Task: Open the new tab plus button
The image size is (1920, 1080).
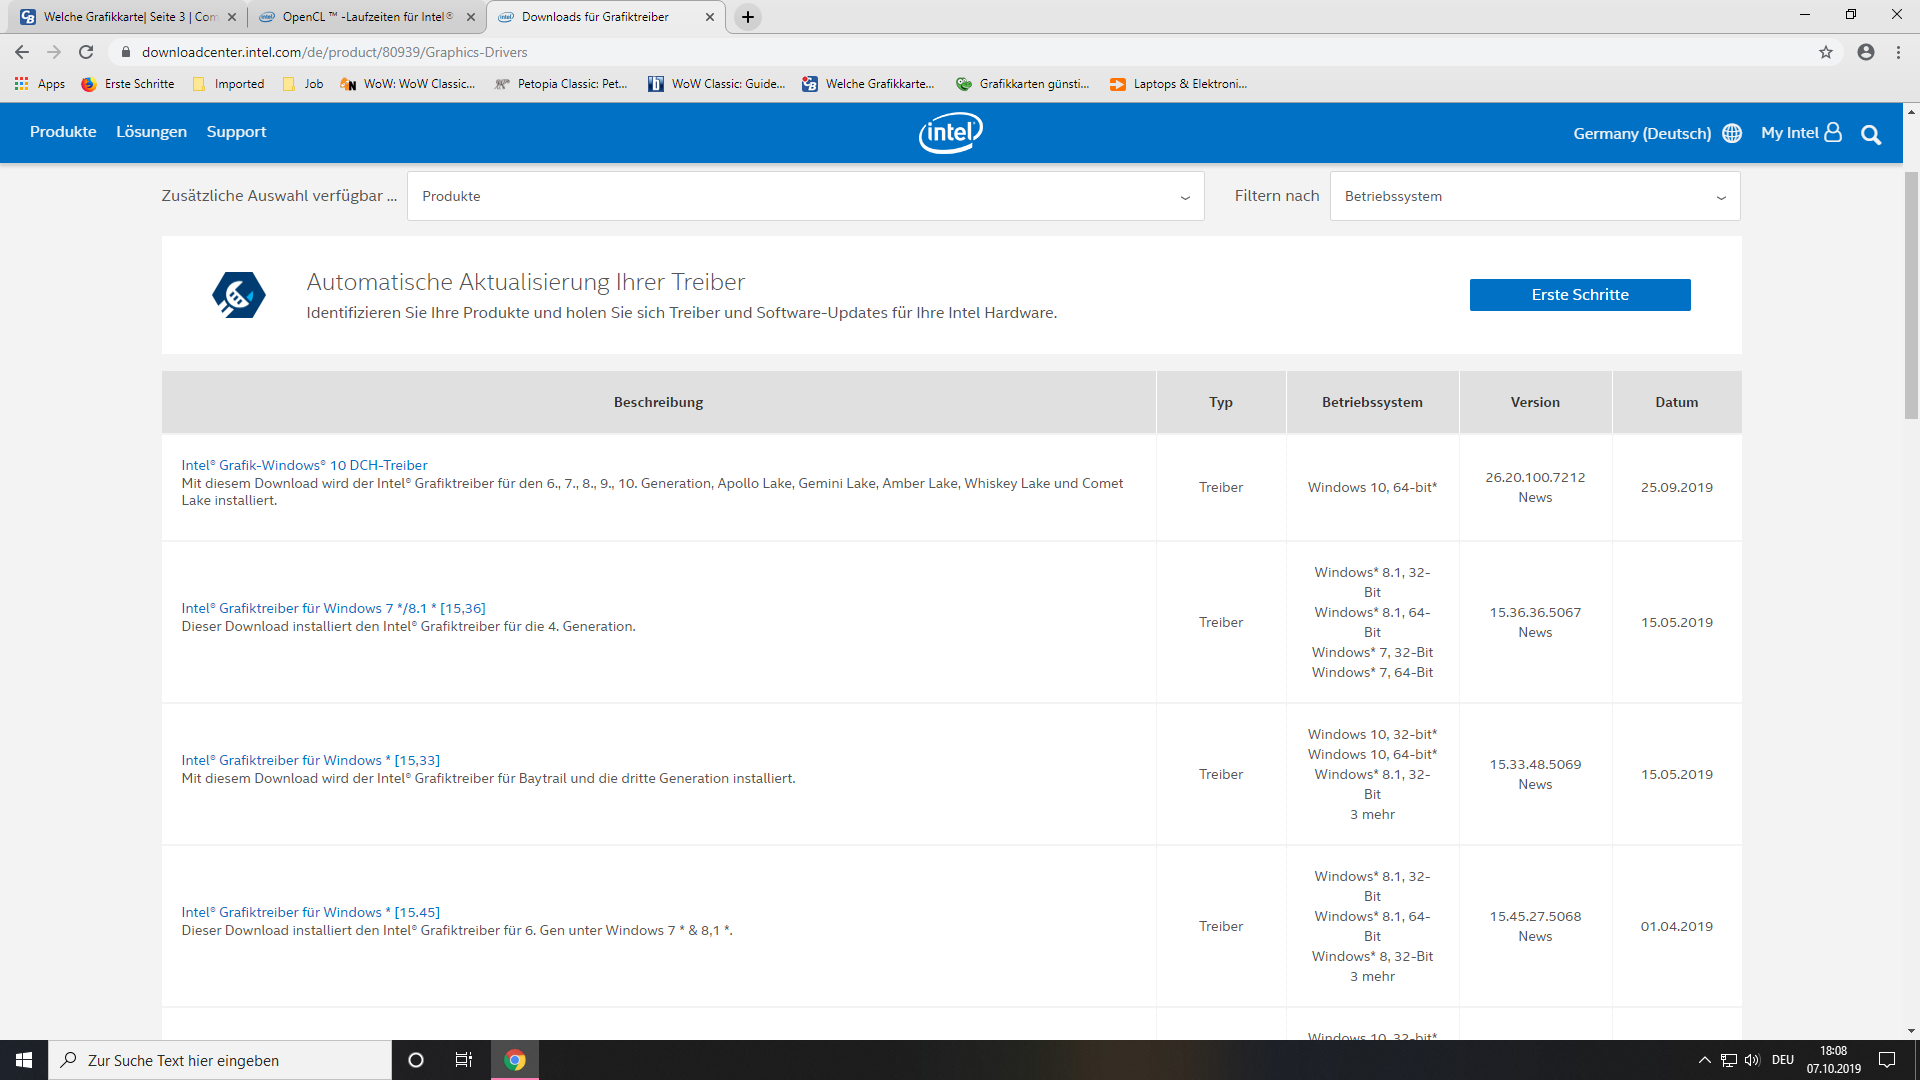Action: (747, 17)
